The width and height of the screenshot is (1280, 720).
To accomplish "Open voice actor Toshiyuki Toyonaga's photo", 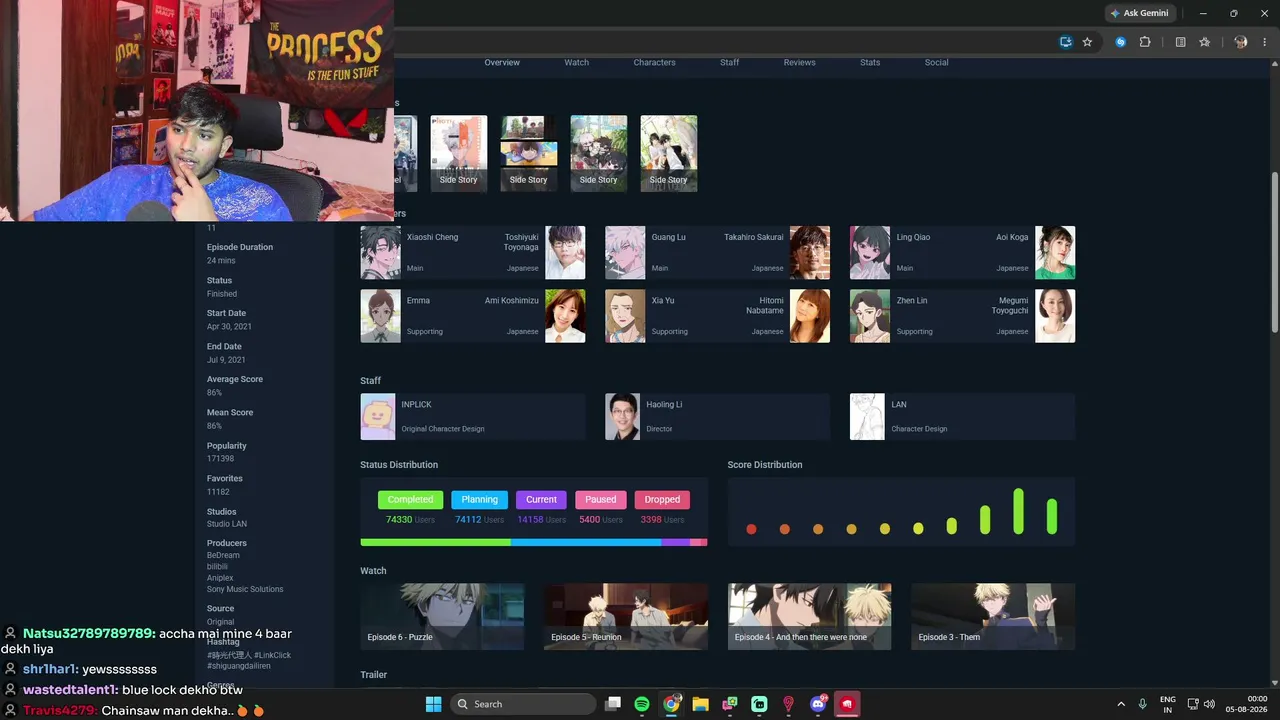I will [x=565, y=252].
